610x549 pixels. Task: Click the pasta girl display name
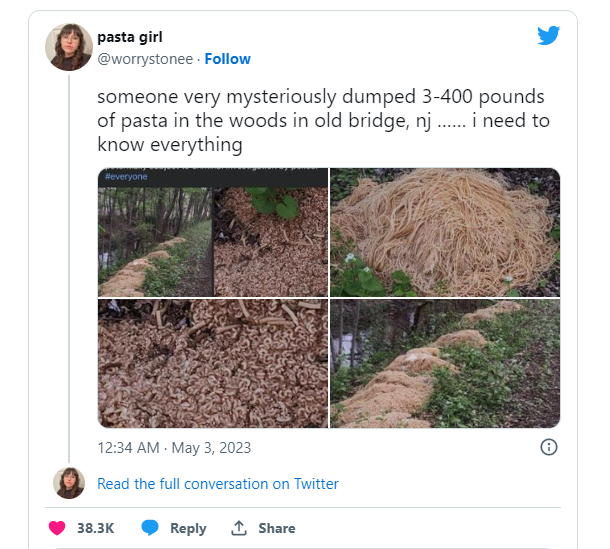(x=130, y=37)
